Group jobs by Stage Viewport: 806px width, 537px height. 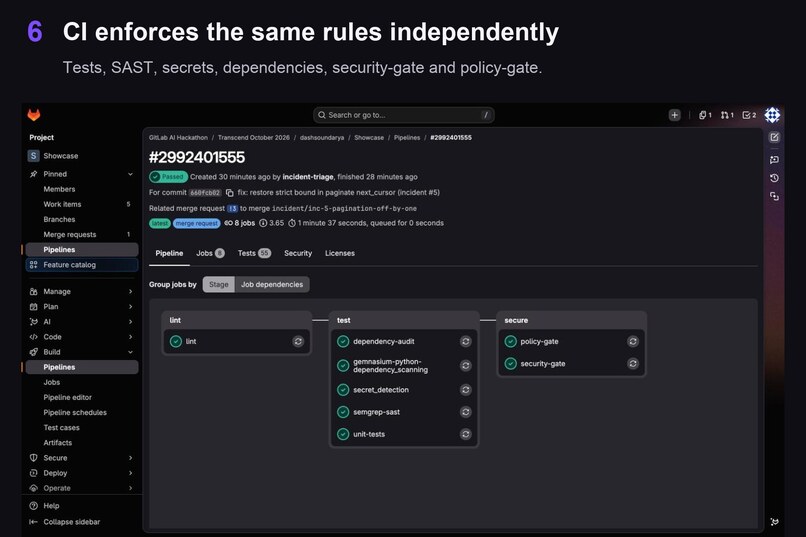[218, 284]
